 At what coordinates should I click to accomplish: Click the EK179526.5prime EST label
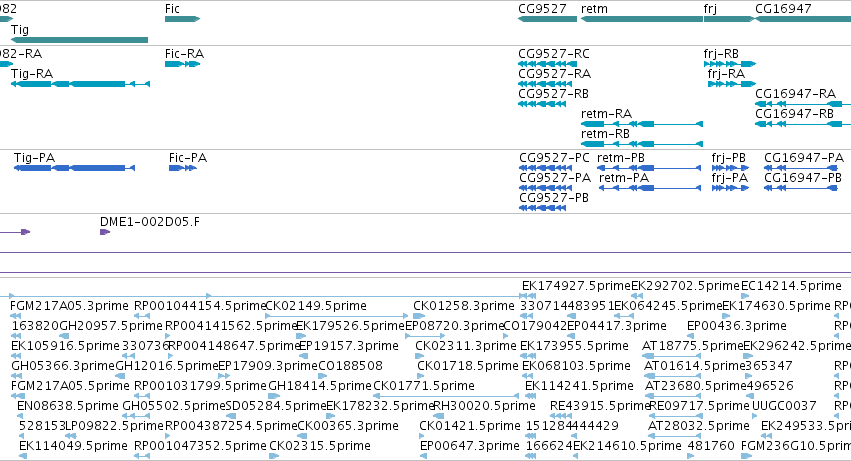pyautogui.click(x=351, y=326)
